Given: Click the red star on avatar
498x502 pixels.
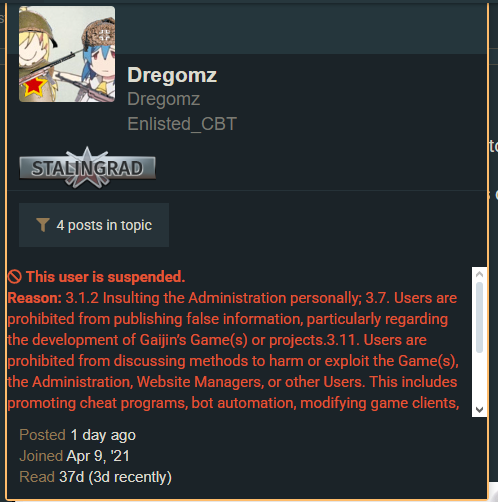Looking at the screenshot, I should tap(34, 86).
